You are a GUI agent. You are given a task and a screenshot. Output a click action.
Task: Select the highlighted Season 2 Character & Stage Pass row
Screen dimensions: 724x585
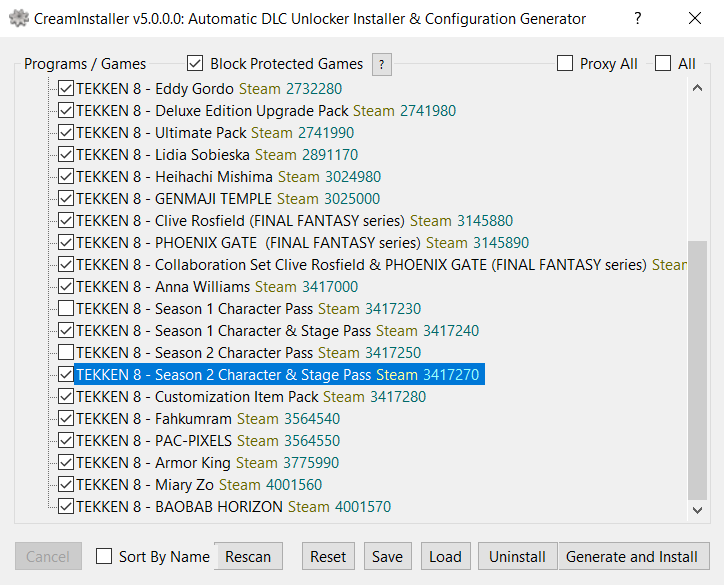point(279,374)
